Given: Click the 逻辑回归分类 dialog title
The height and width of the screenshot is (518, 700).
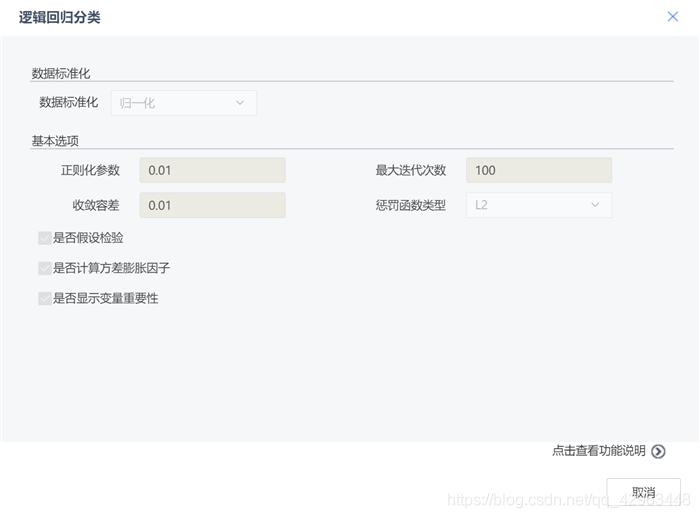Looking at the screenshot, I should [60, 17].
